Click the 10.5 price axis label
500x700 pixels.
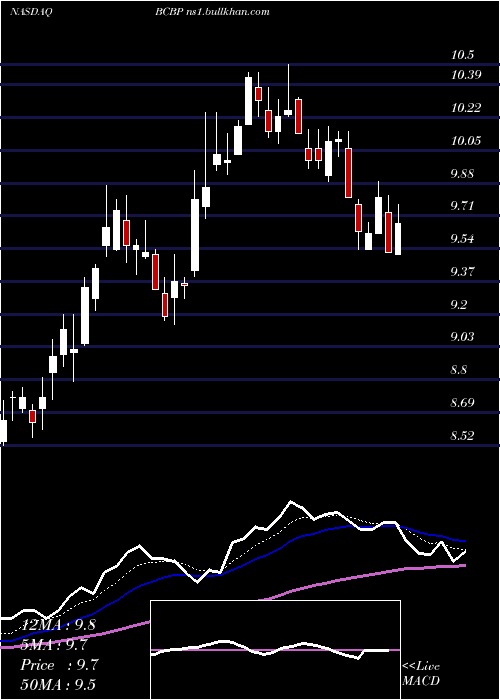pyautogui.click(x=462, y=55)
